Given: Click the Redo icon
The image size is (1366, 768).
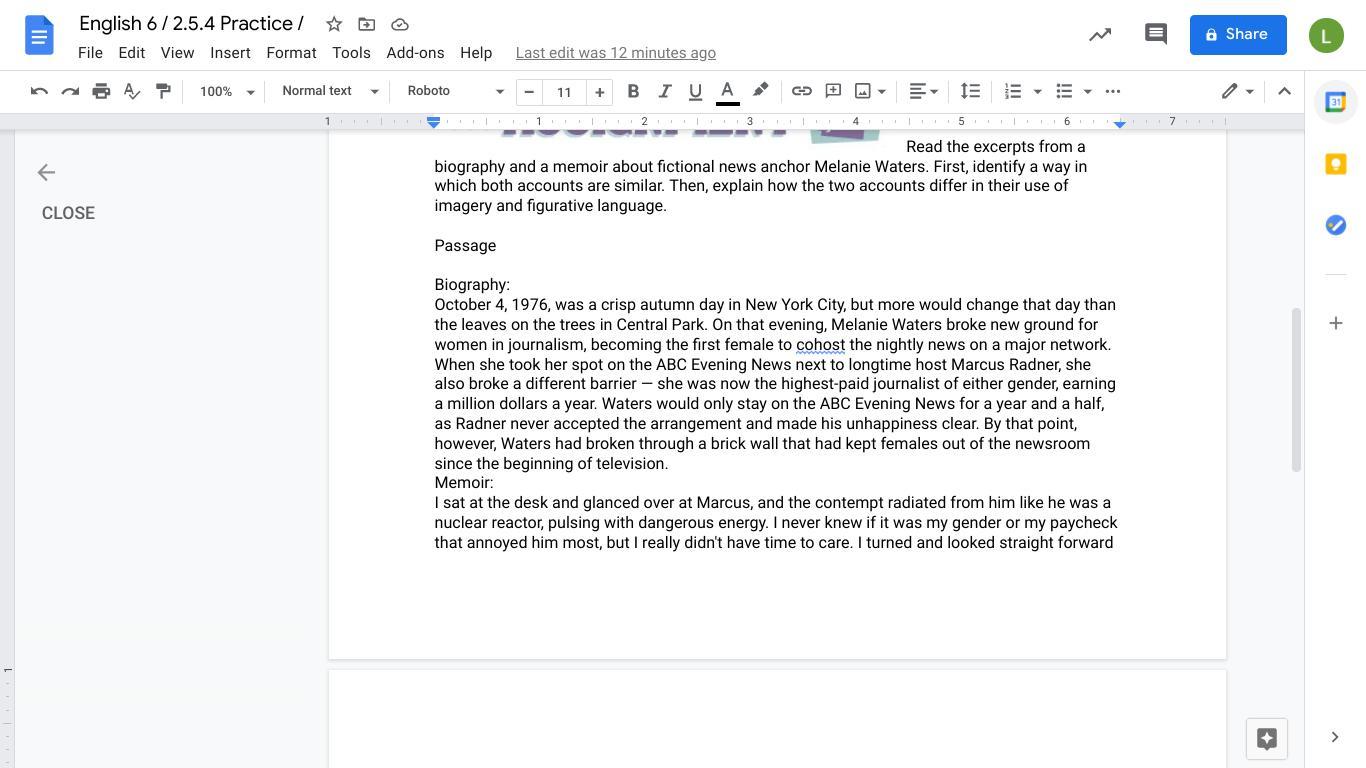Looking at the screenshot, I should (70, 91).
